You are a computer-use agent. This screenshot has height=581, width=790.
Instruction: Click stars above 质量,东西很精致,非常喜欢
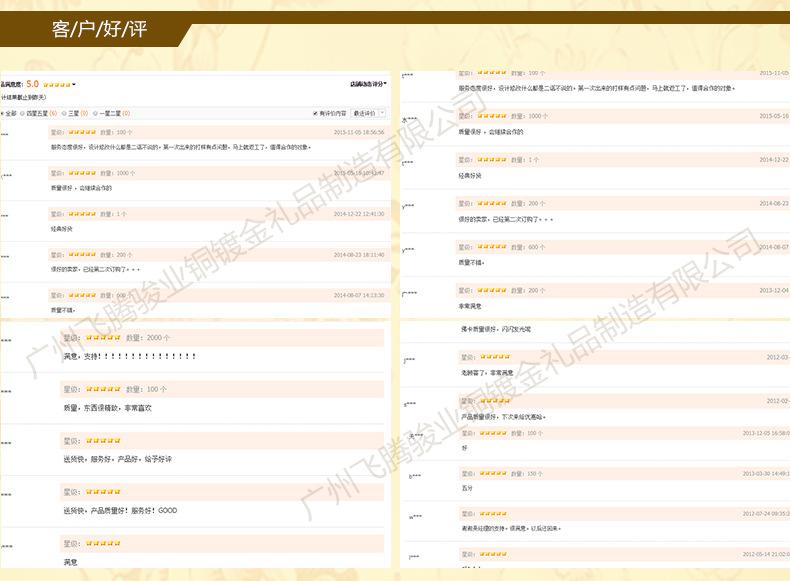[x=103, y=389]
